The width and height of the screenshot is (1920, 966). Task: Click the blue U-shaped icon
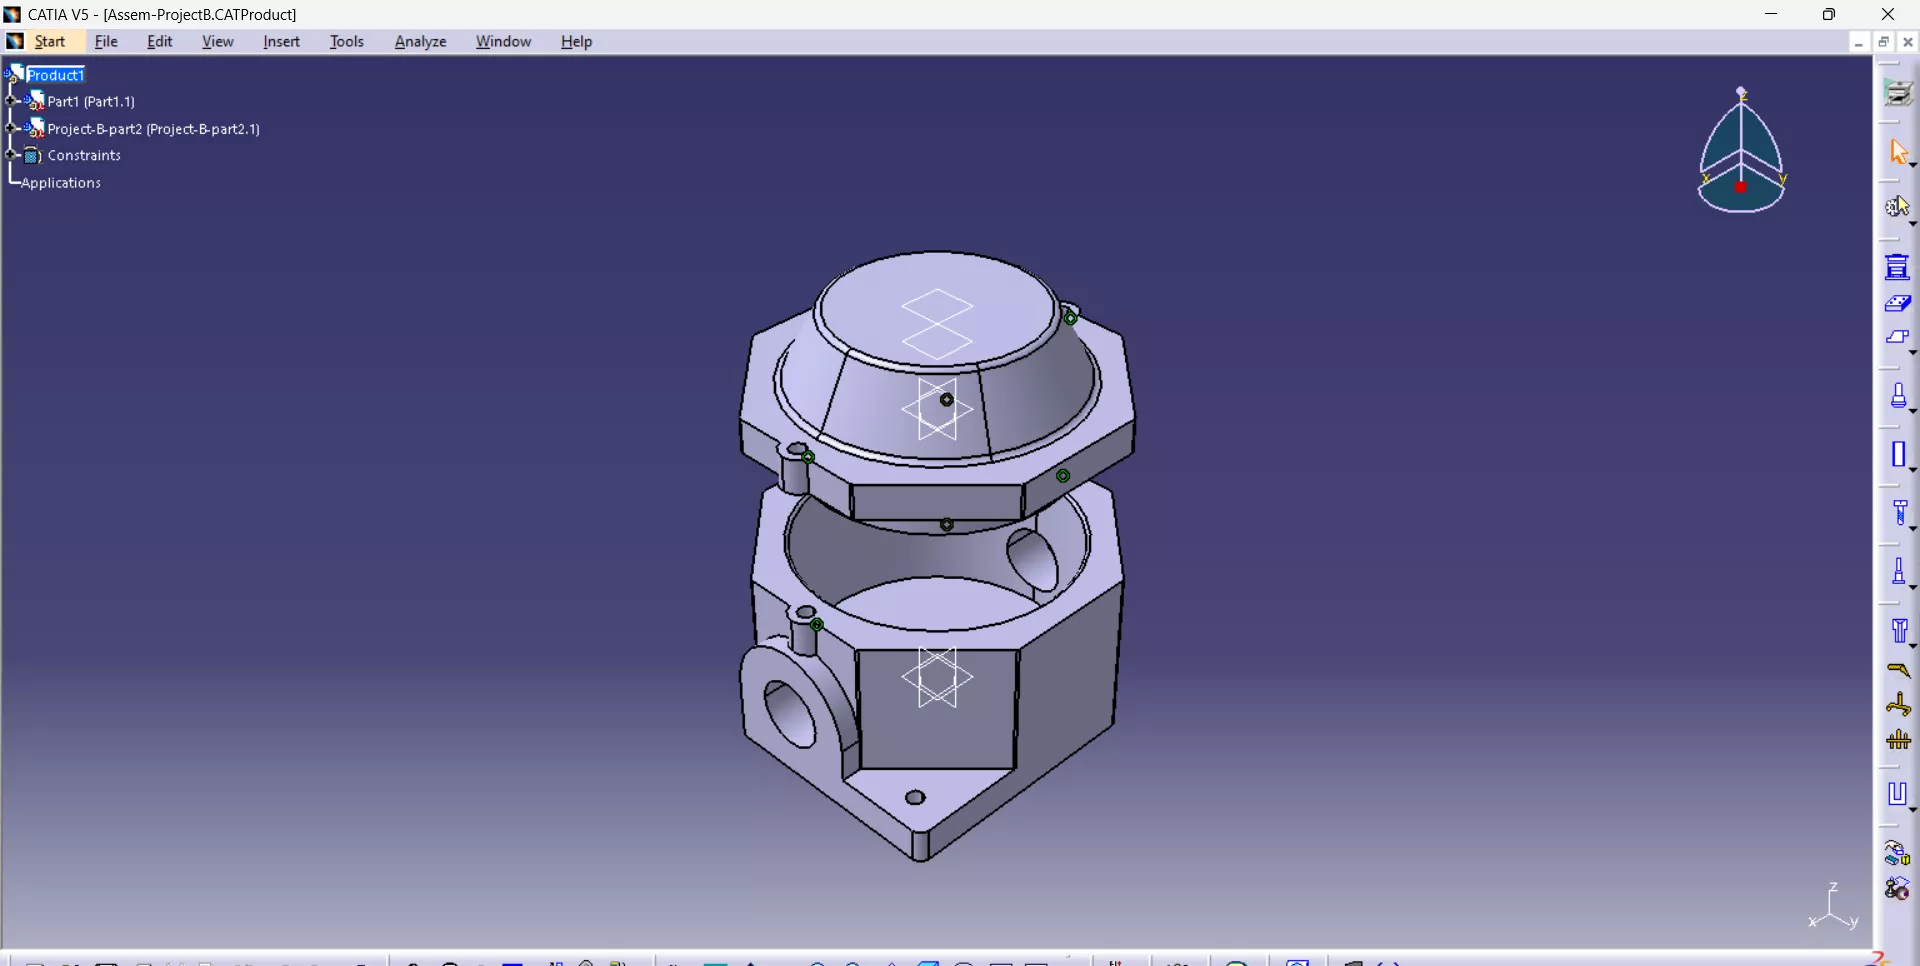pos(1897,794)
